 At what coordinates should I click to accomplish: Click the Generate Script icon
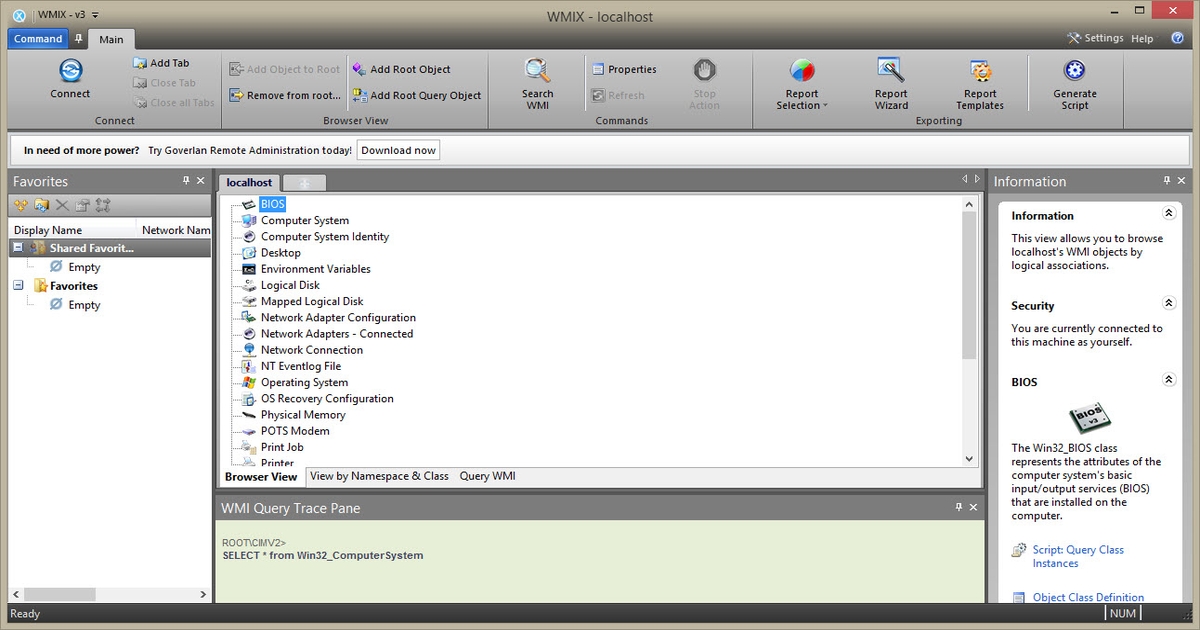[x=1074, y=71]
